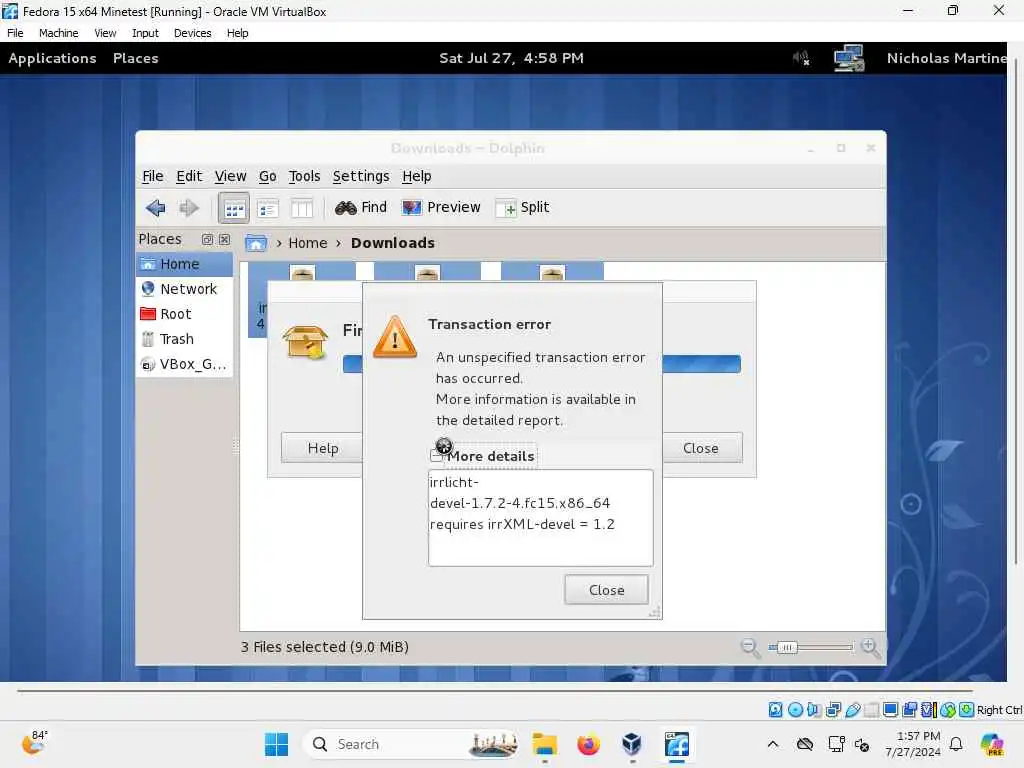Go forward with Dolphin's forward arrow
This screenshot has height=768, width=1024.
(x=189, y=208)
